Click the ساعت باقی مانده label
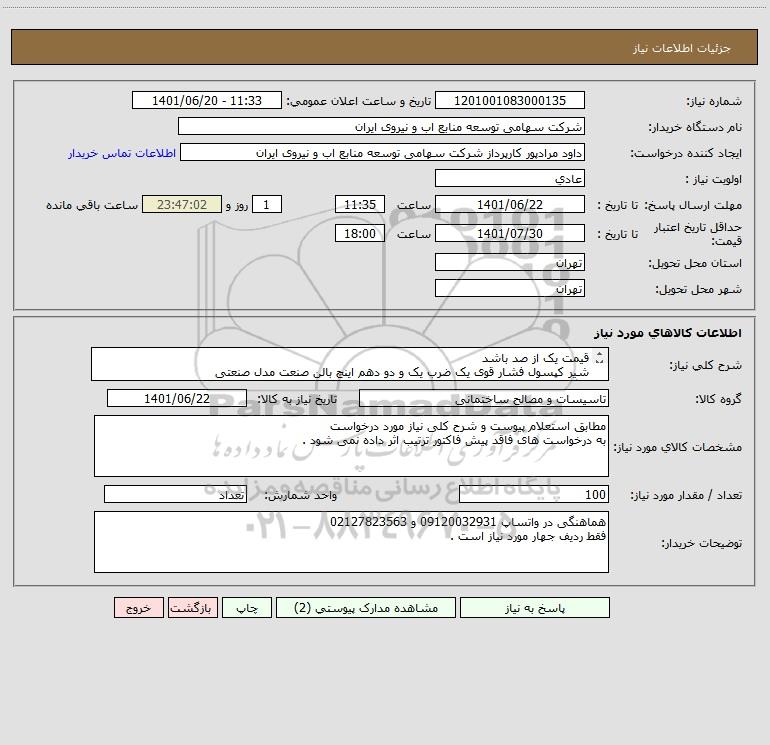Screen dimensions: 770x745 point(92,205)
